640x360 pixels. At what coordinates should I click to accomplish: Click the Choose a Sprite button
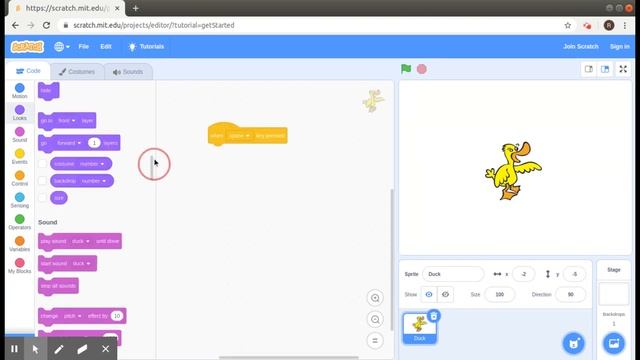coord(573,343)
